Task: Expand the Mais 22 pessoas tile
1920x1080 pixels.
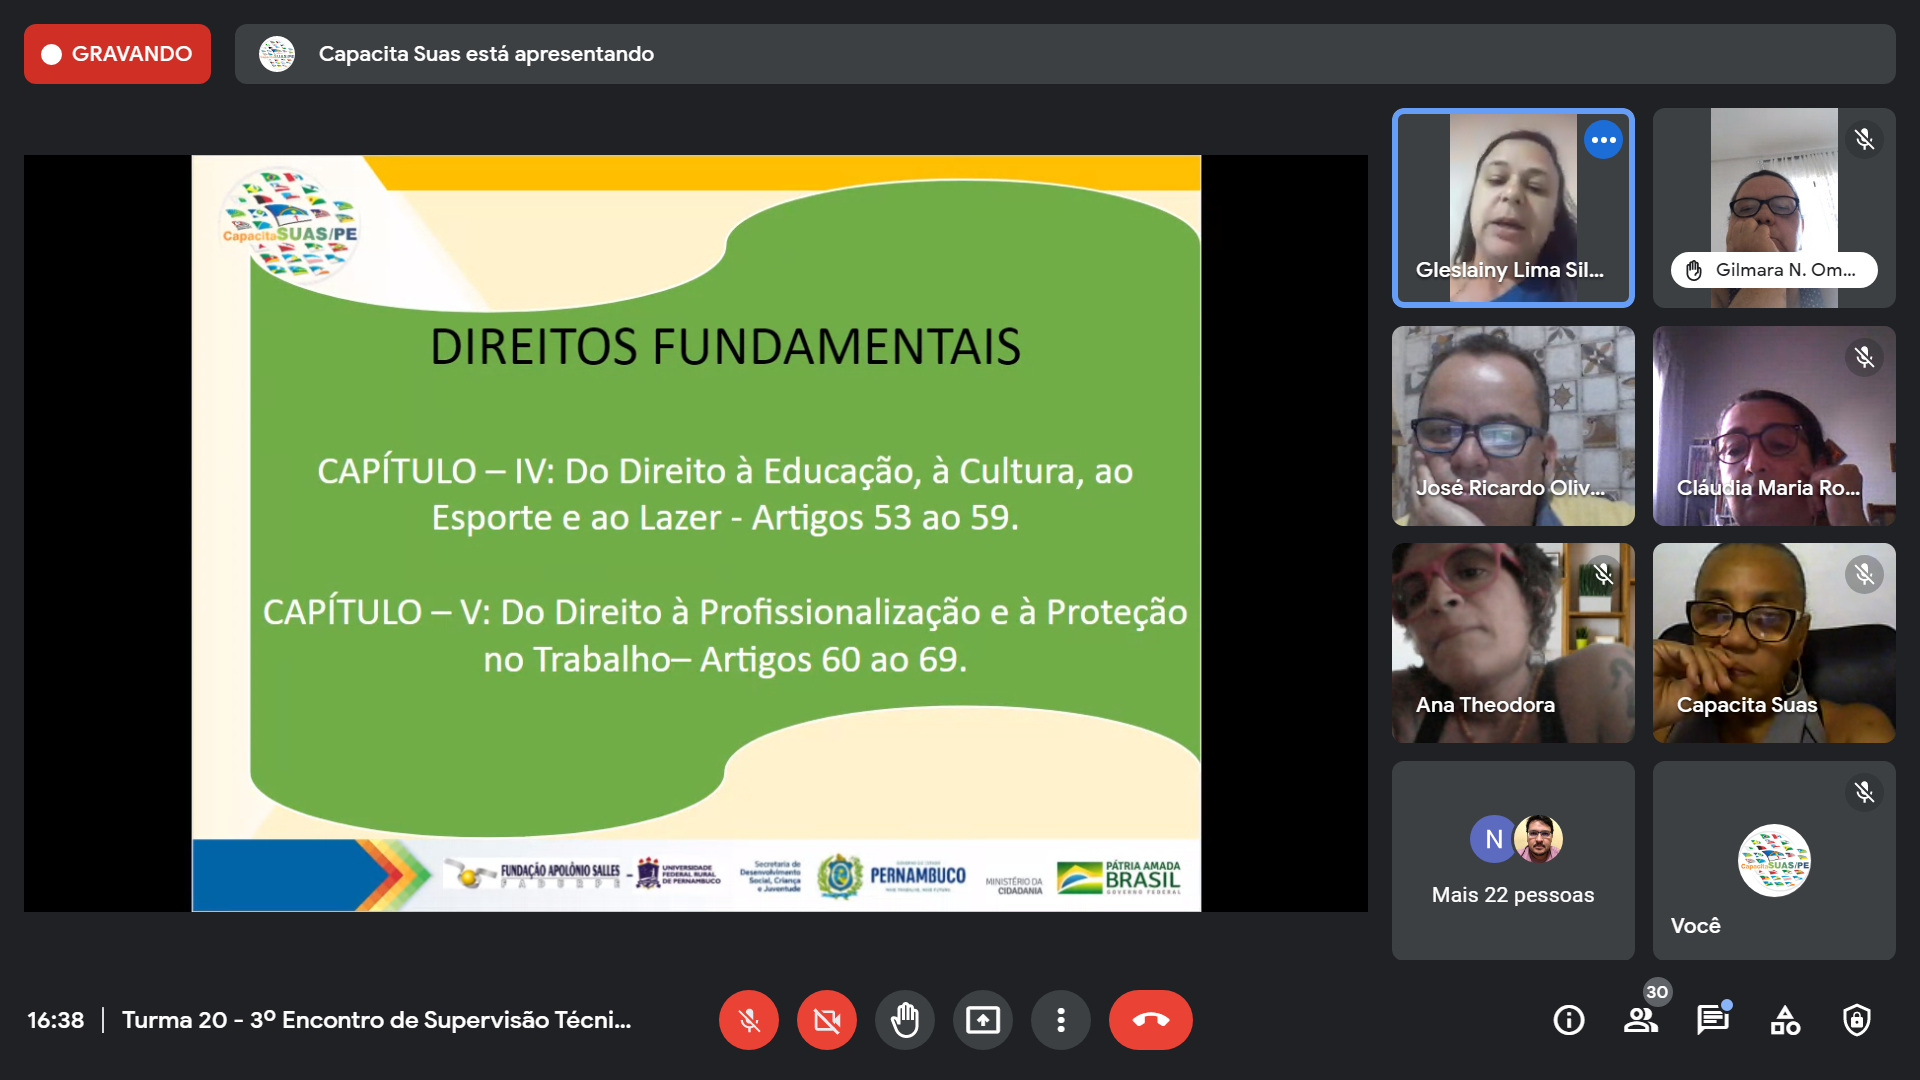Action: pyautogui.click(x=1512, y=860)
